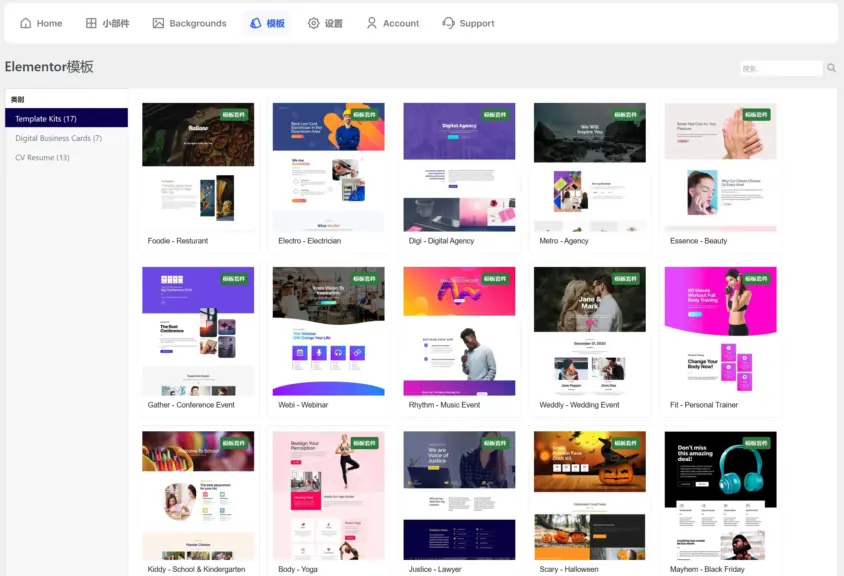The image size is (844, 576).
Task: Open the Account user icon
Action: 372,22
